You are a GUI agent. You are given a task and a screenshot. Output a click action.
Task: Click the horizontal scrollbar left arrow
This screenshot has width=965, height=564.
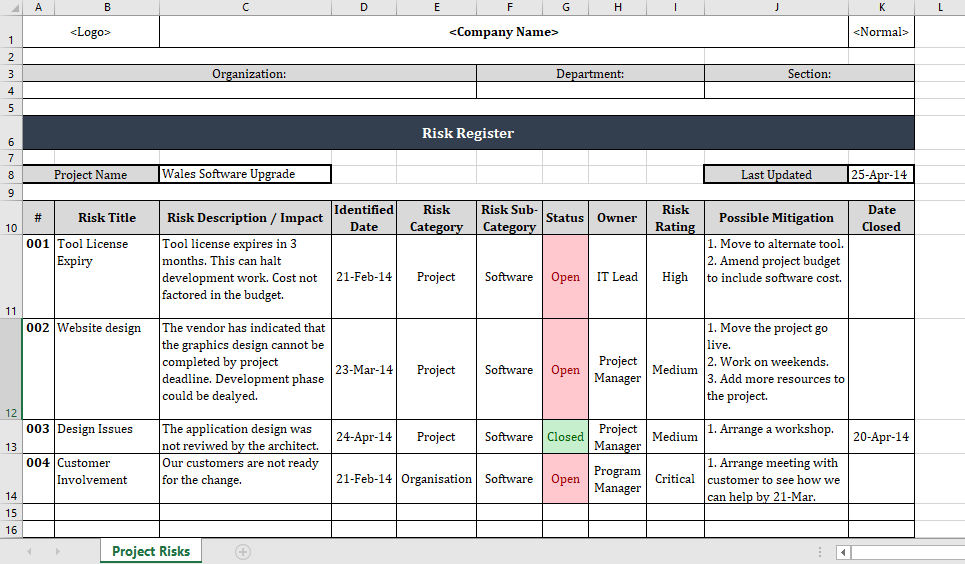point(844,552)
